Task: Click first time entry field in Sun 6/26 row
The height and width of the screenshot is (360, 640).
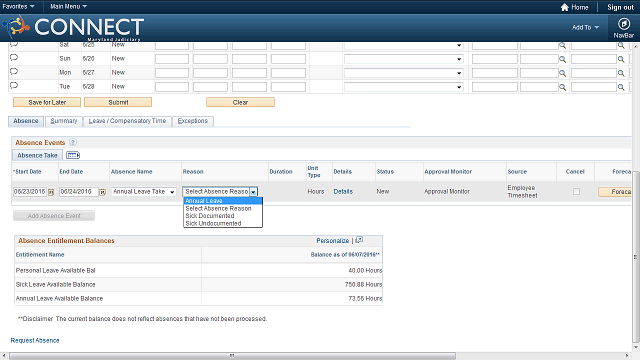Action: click(172, 59)
